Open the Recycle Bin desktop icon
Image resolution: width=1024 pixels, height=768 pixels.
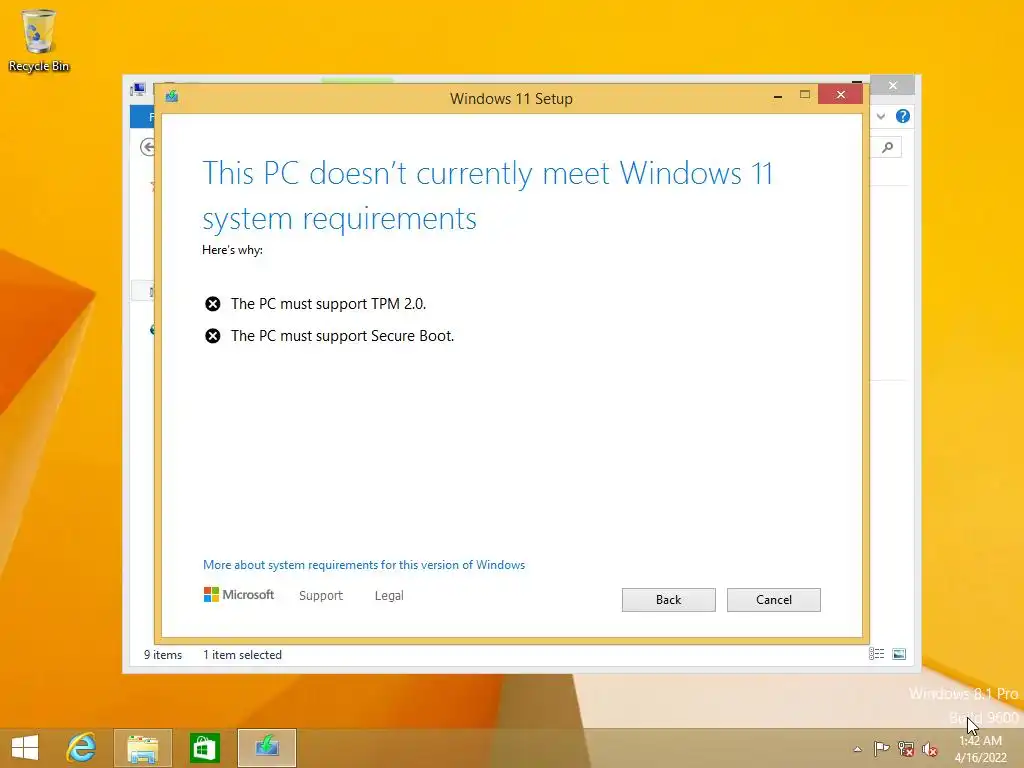point(39,40)
